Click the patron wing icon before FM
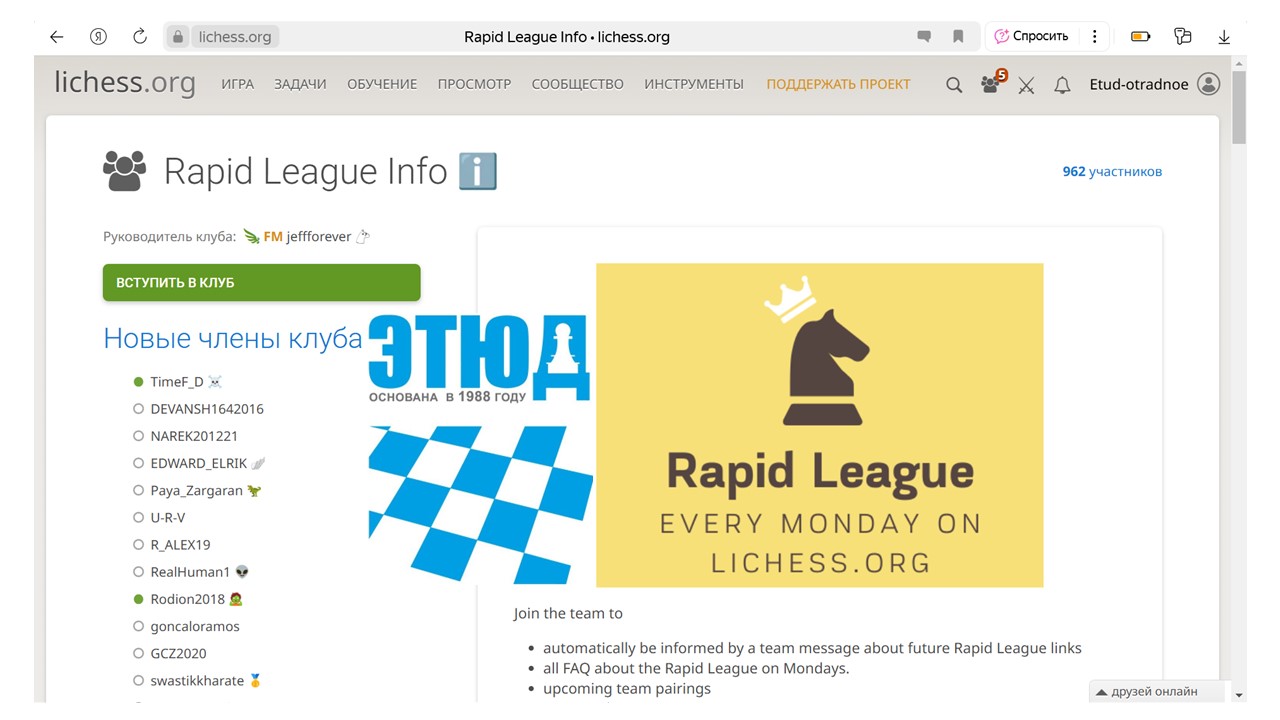 pyautogui.click(x=251, y=237)
